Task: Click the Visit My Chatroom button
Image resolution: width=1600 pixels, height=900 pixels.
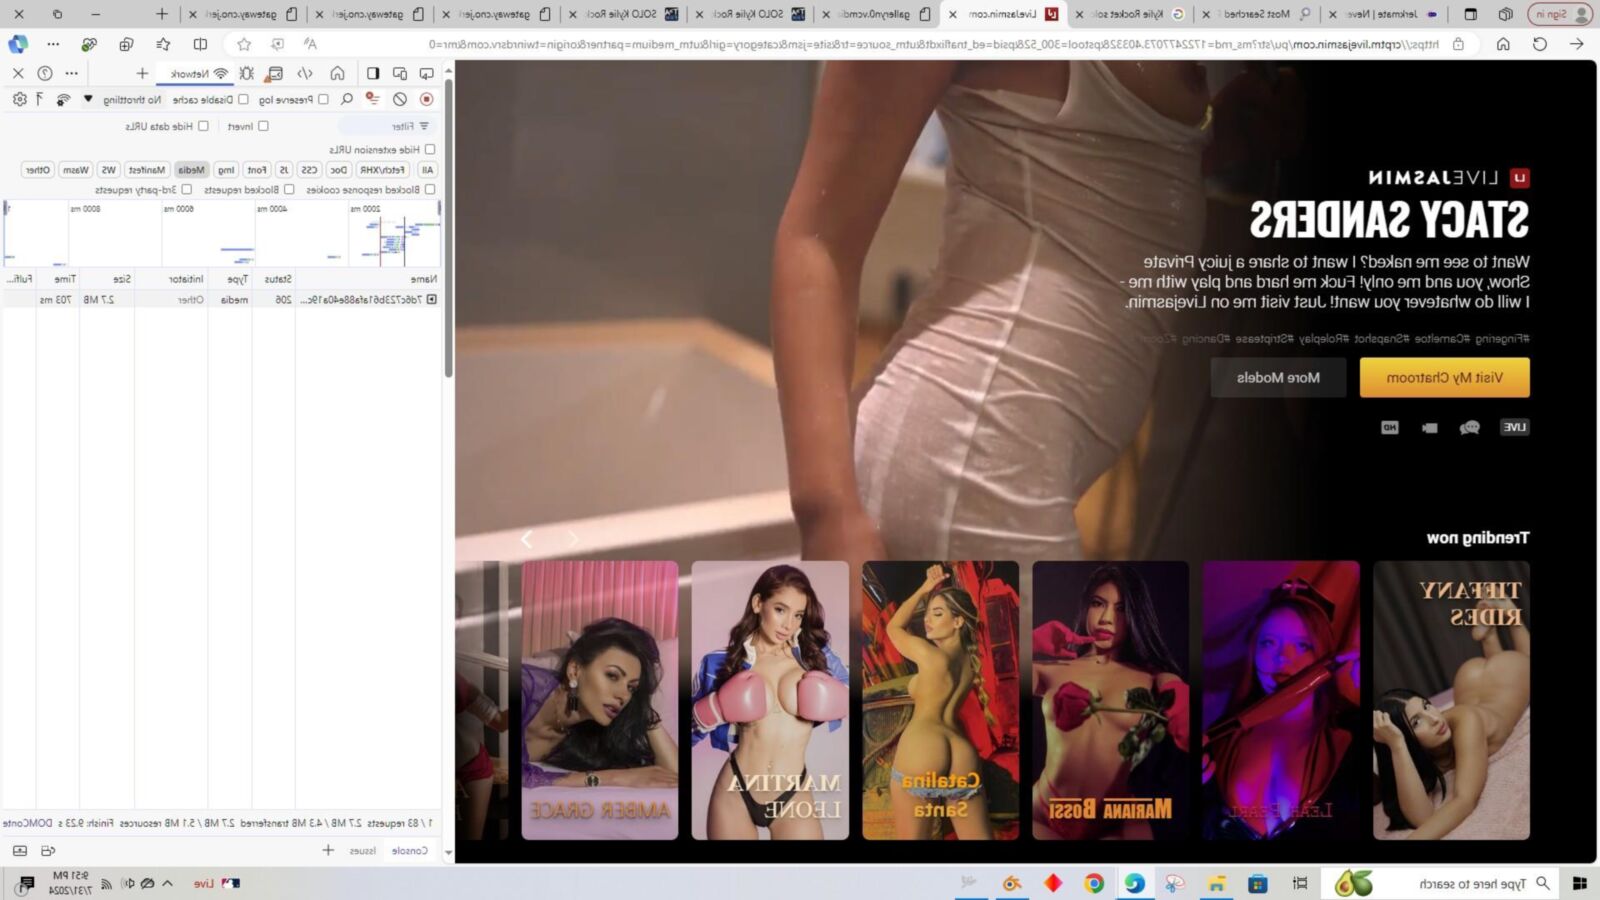Action: [x=1444, y=377]
